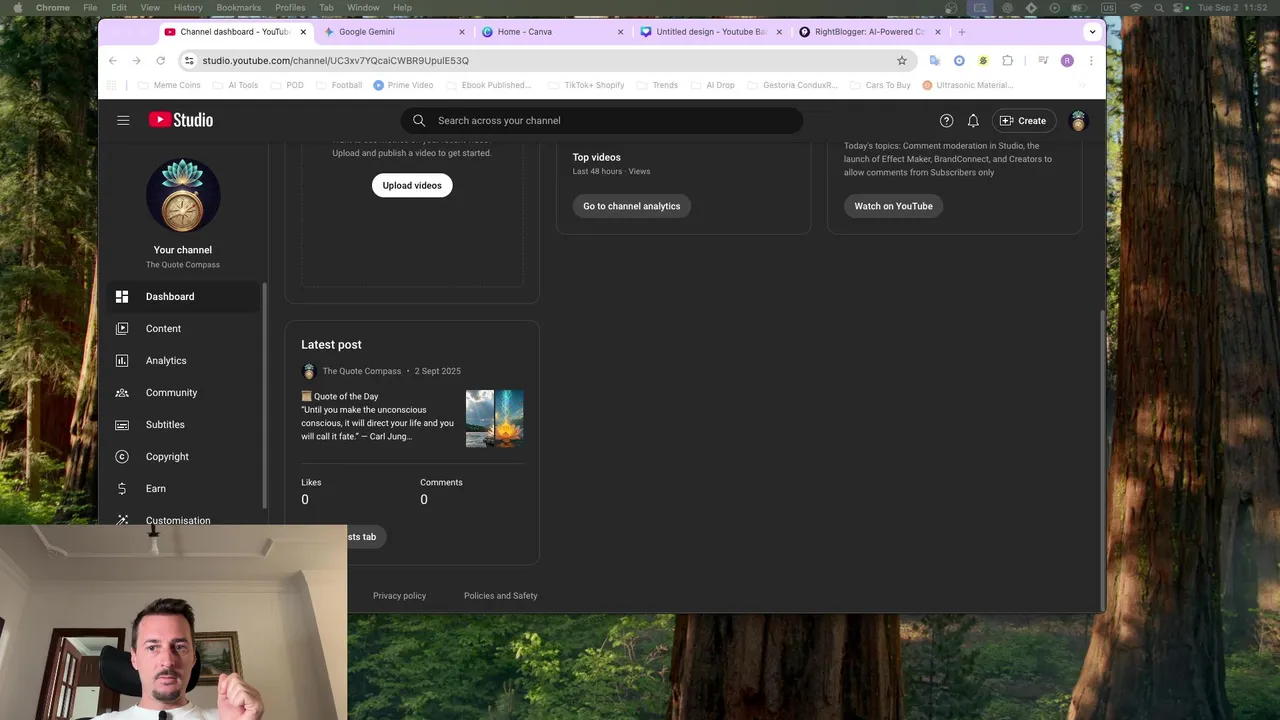This screenshot has height=720, width=1280.
Task: Open the notifications bell
Action: [973, 121]
